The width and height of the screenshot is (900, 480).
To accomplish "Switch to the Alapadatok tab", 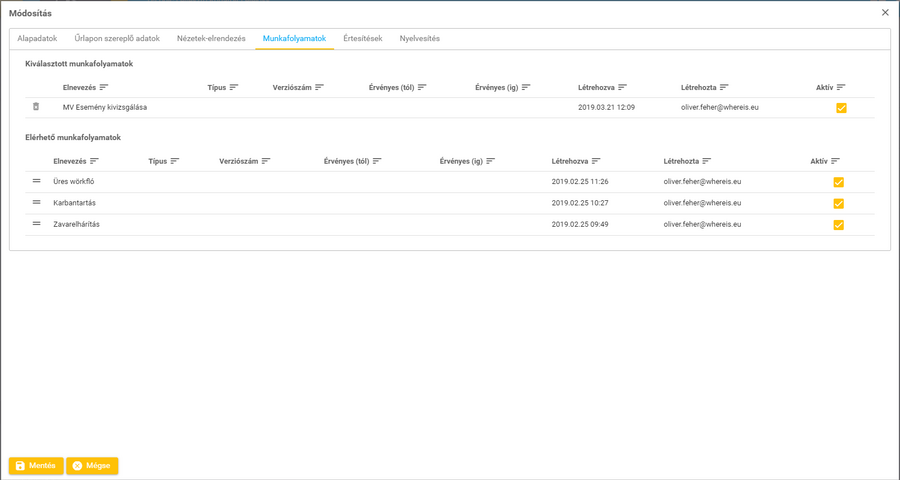I will [x=37, y=39].
